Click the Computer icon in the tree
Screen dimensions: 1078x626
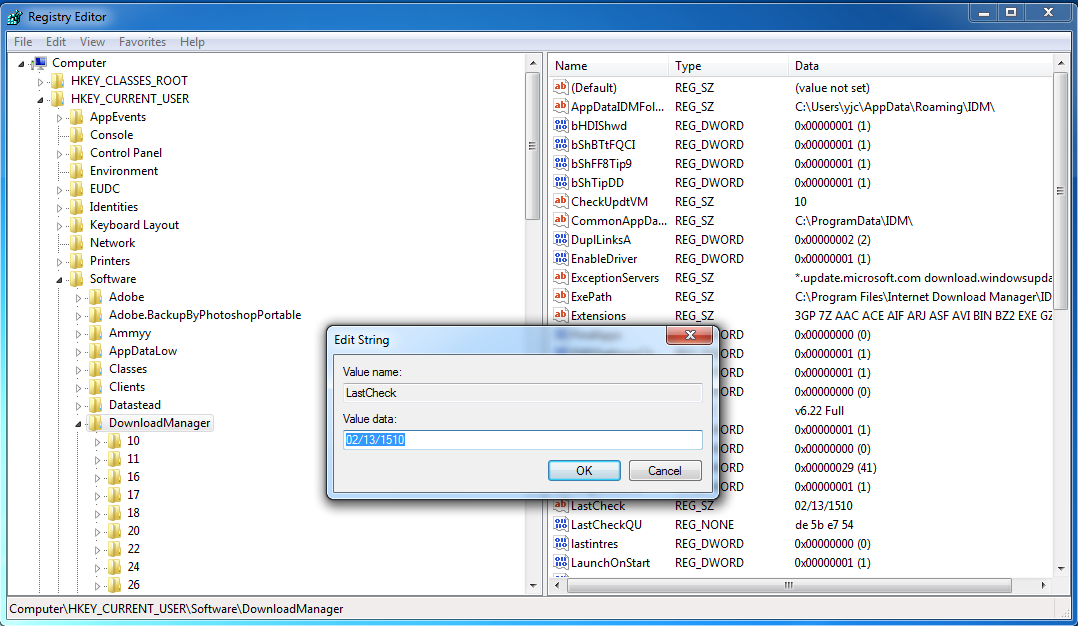(x=40, y=63)
